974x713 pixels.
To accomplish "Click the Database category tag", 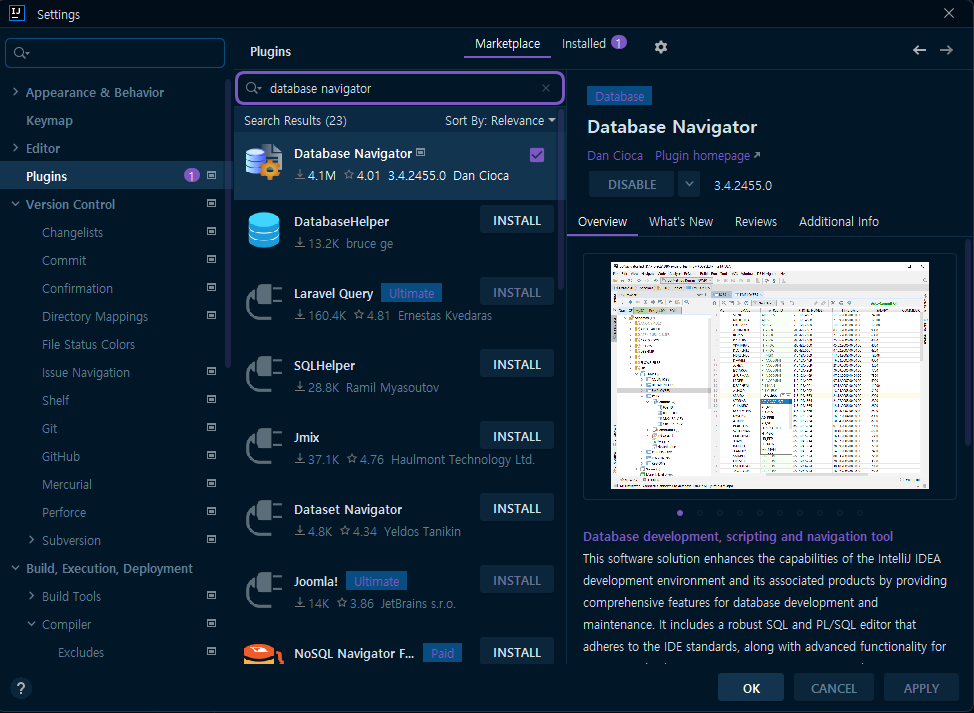I will (619, 96).
